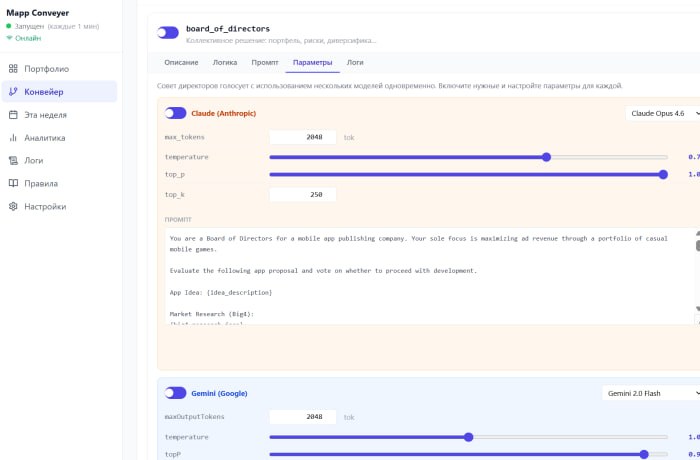The image size is (700, 460).
Task: Click the Claude (Anthropic) label
Action: (x=224, y=113)
